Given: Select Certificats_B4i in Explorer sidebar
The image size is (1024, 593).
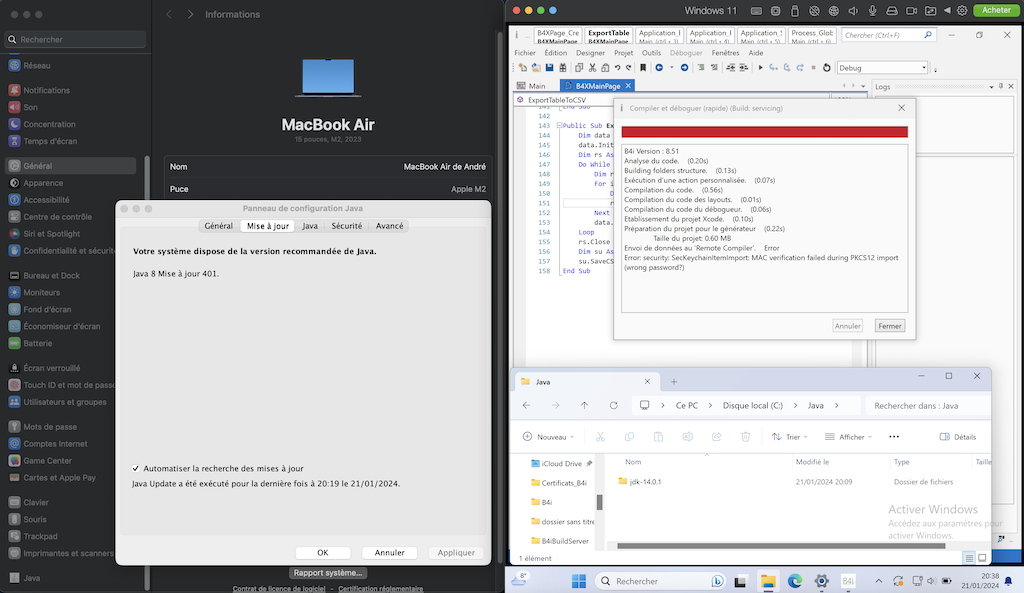Looking at the screenshot, I should coord(559,483).
